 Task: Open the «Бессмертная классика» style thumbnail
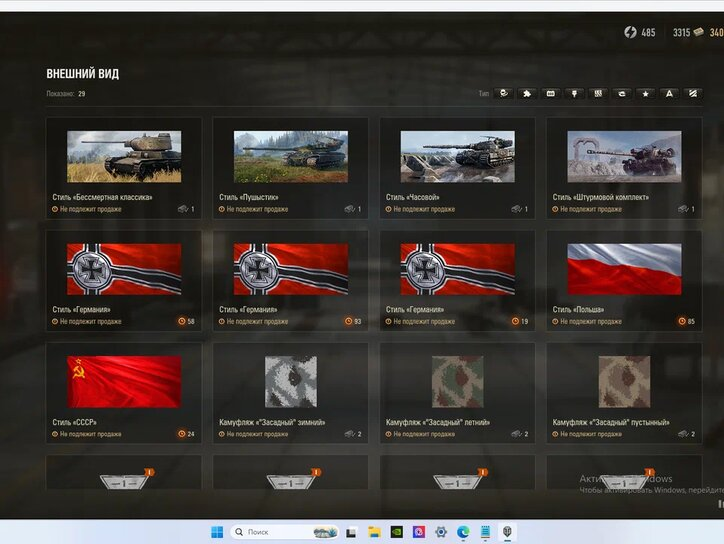[x=124, y=157]
